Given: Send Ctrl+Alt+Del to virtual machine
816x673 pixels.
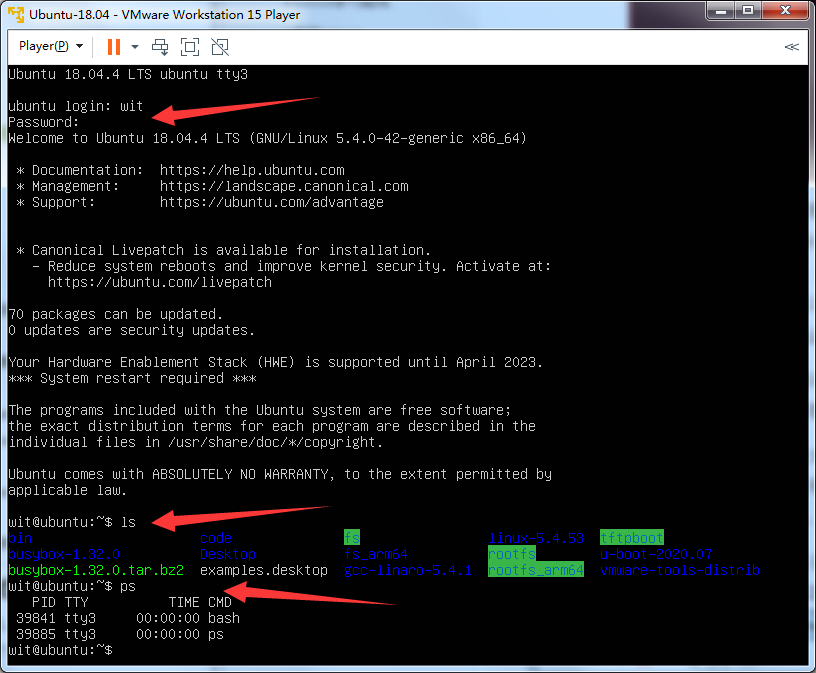Looking at the screenshot, I should click(x=160, y=47).
